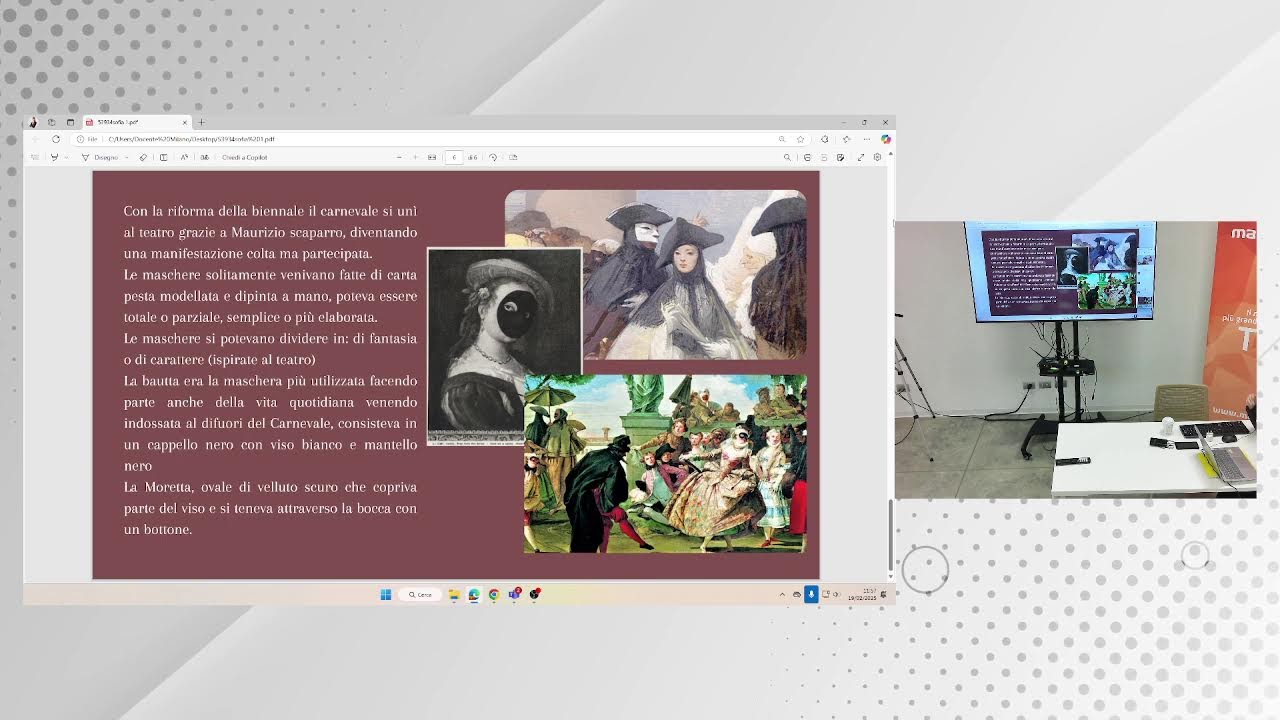1280x720 pixels.
Task: Open the browser extensions menu
Action: point(825,139)
